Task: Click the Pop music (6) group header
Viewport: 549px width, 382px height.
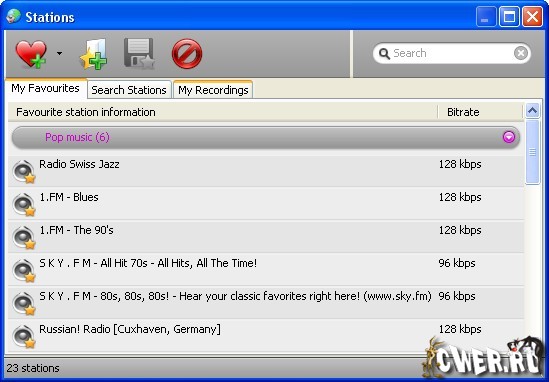Action: pyautogui.click(x=266, y=137)
